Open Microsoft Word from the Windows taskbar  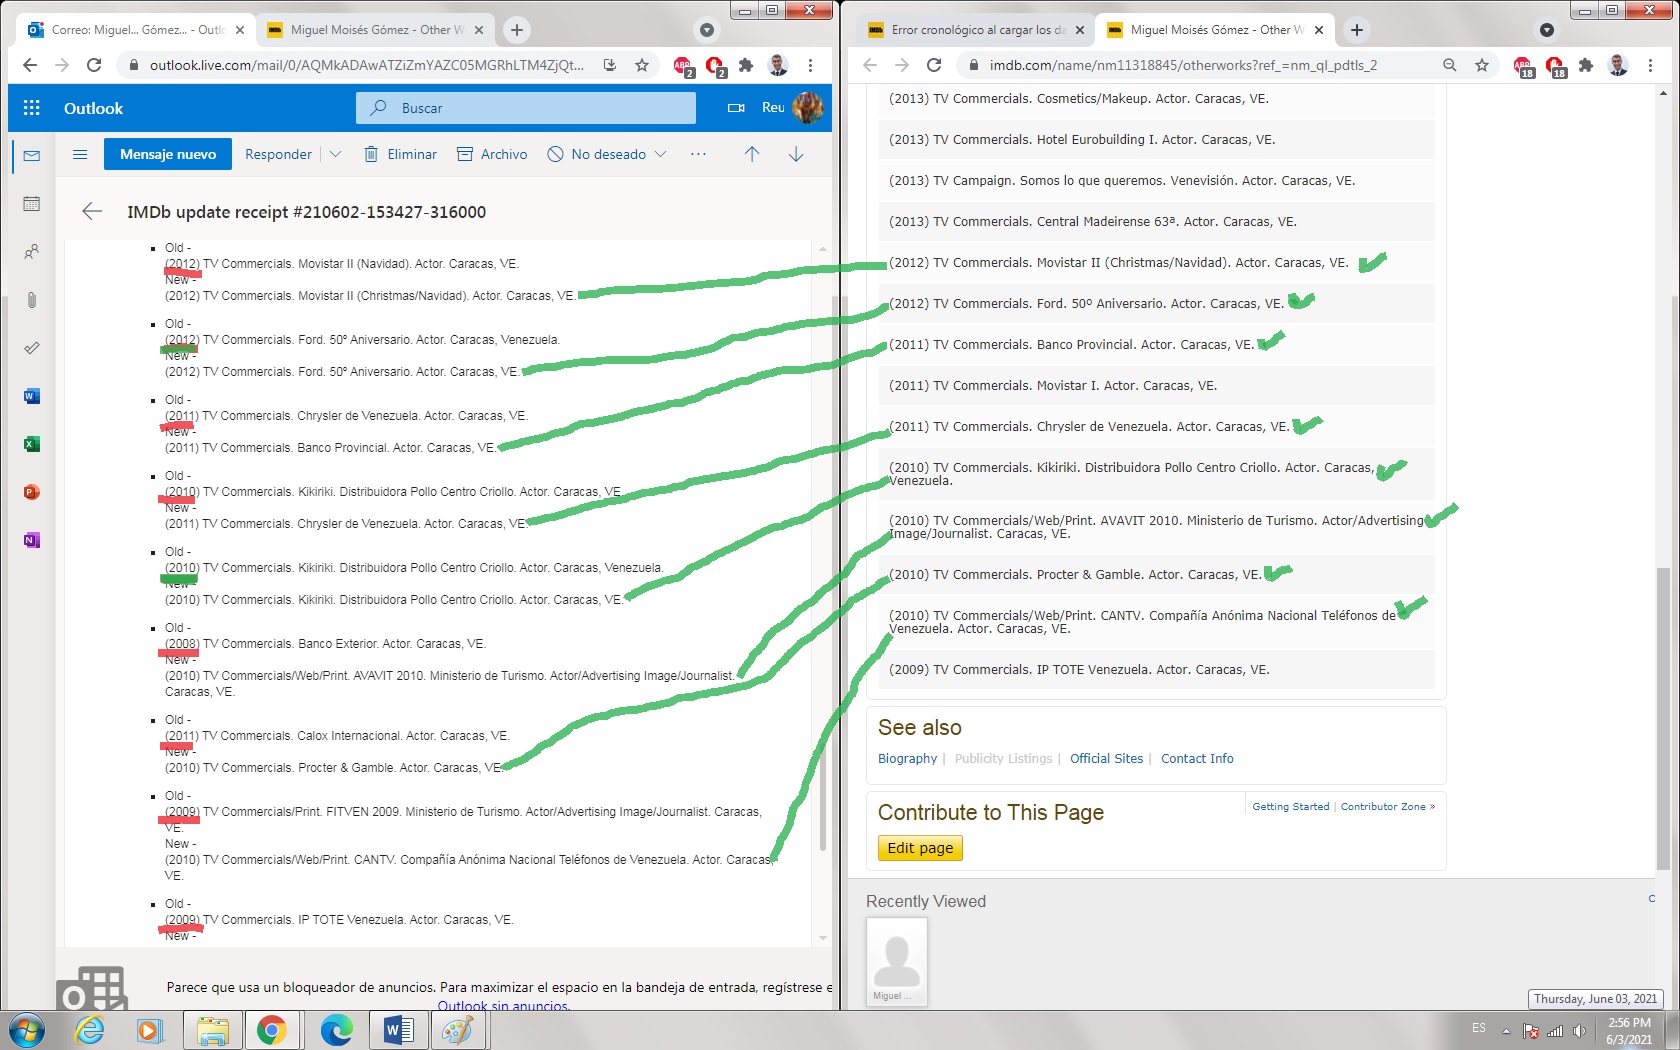[399, 1030]
